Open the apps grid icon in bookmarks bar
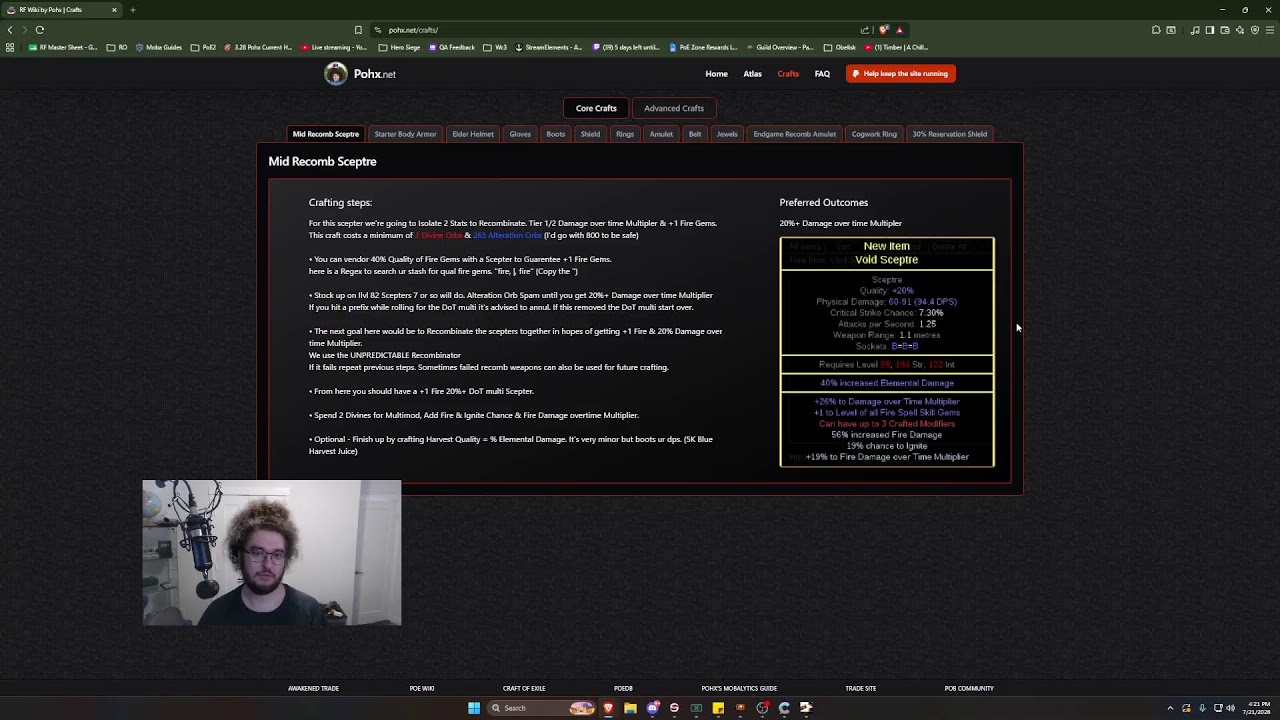Image resolution: width=1280 pixels, height=720 pixels. tap(10, 47)
